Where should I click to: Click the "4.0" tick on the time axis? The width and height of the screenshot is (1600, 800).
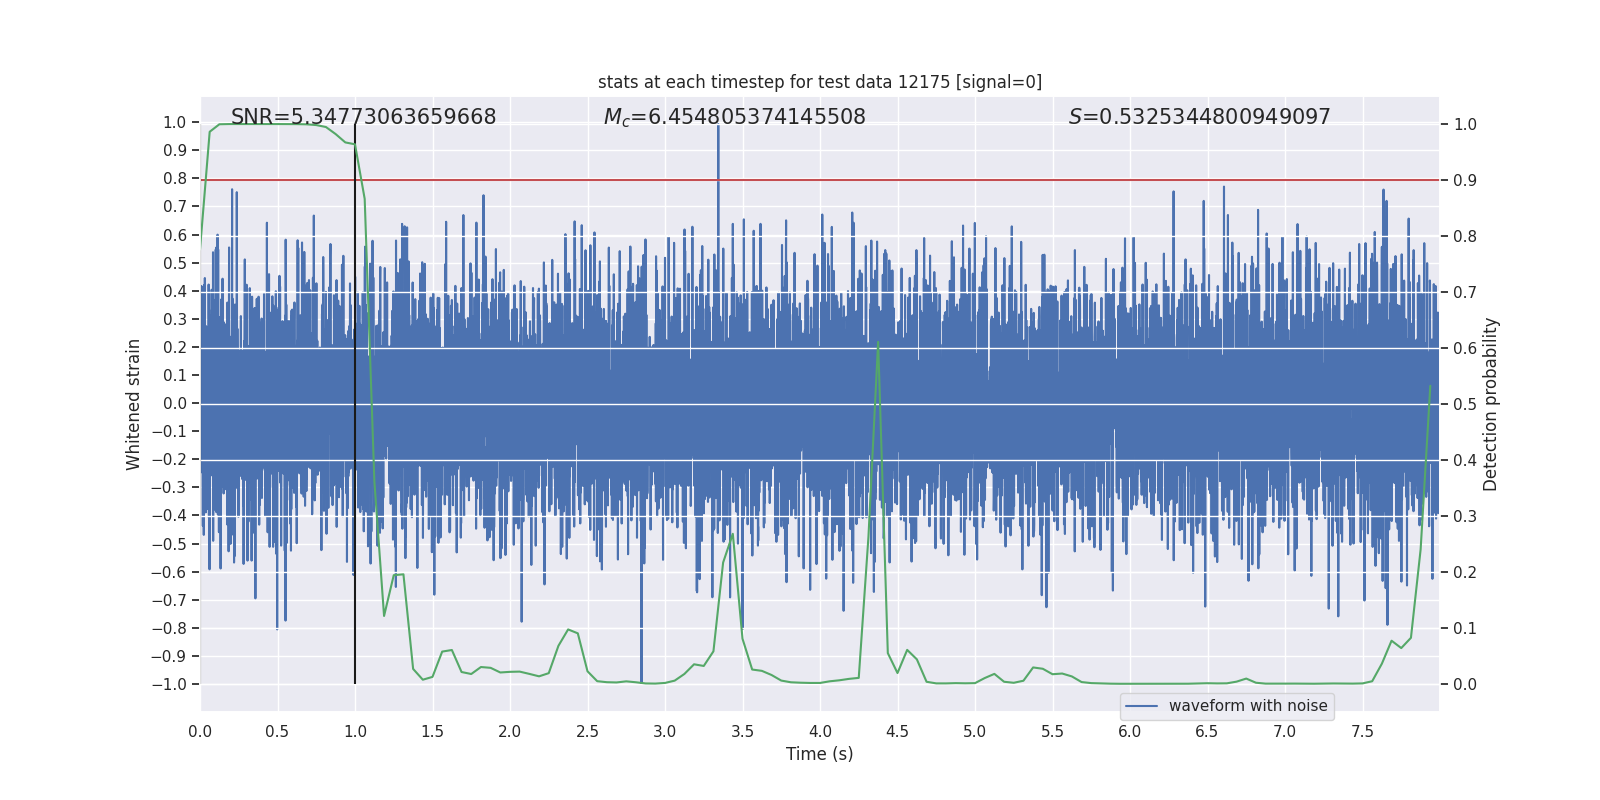pos(820,732)
